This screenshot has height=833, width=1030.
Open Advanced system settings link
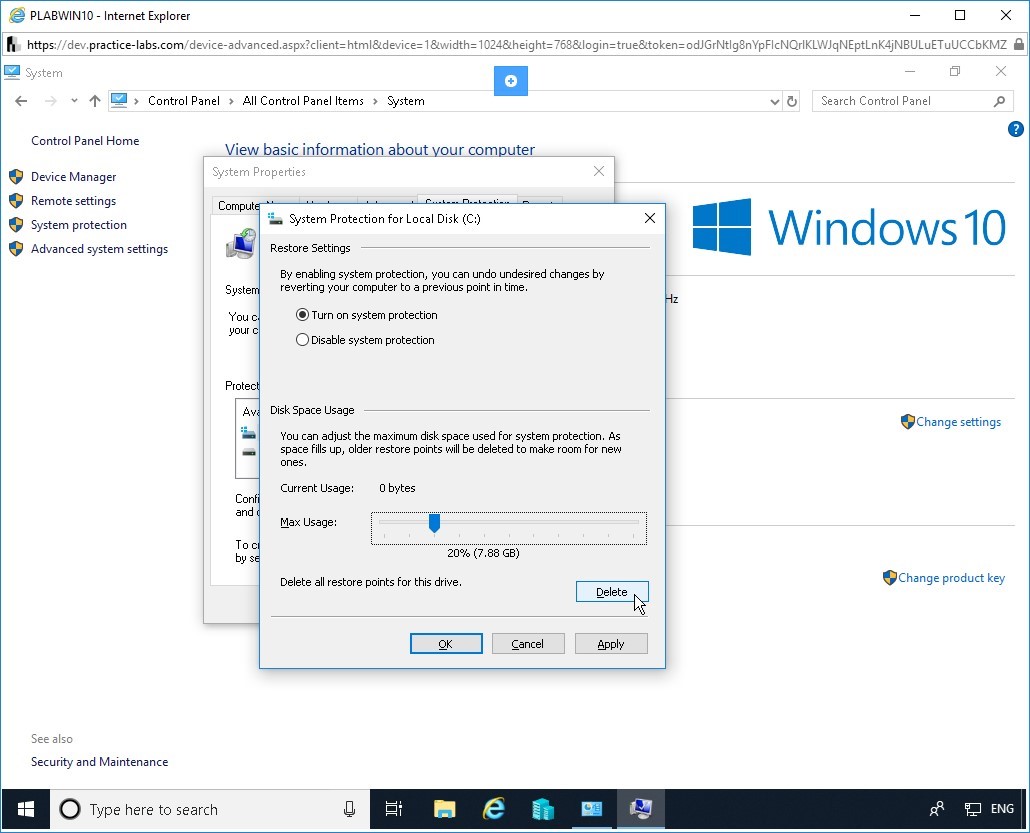[99, 249]
